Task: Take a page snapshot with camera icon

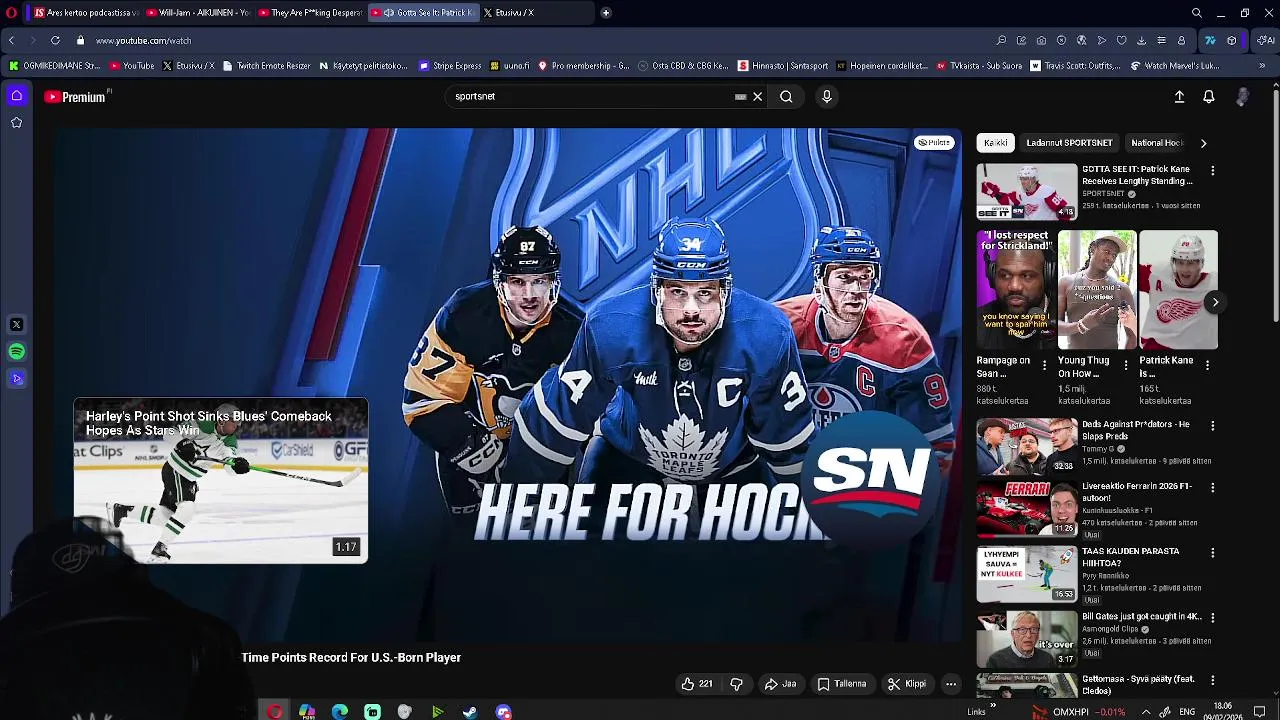Action: tap(1041, 41)
